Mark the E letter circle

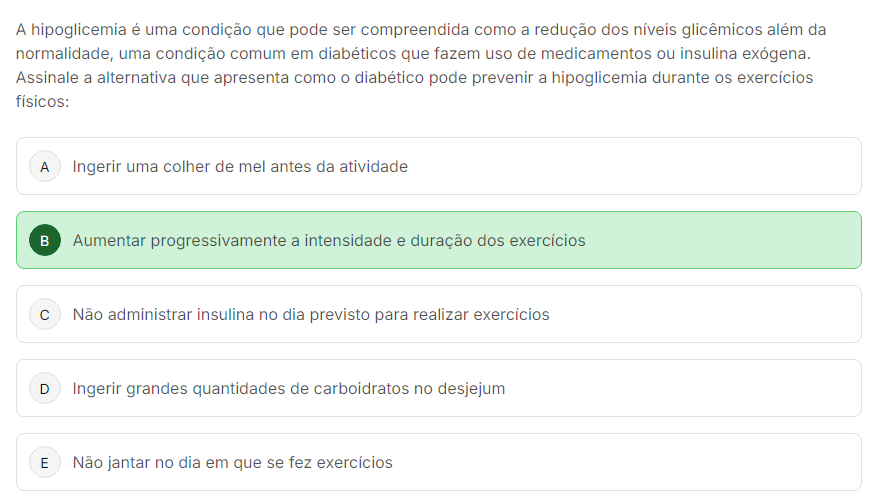44,463
